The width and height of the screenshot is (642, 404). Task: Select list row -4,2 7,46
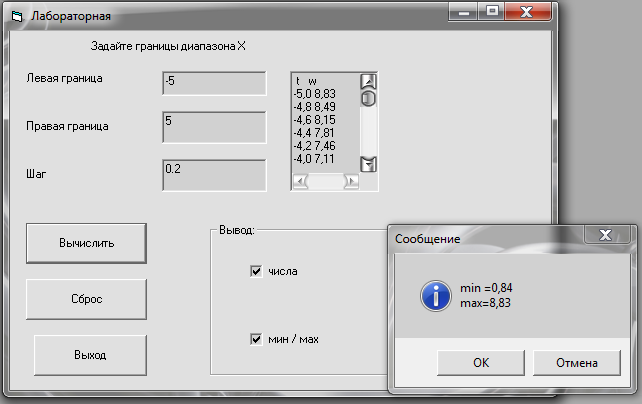[314, 146]
